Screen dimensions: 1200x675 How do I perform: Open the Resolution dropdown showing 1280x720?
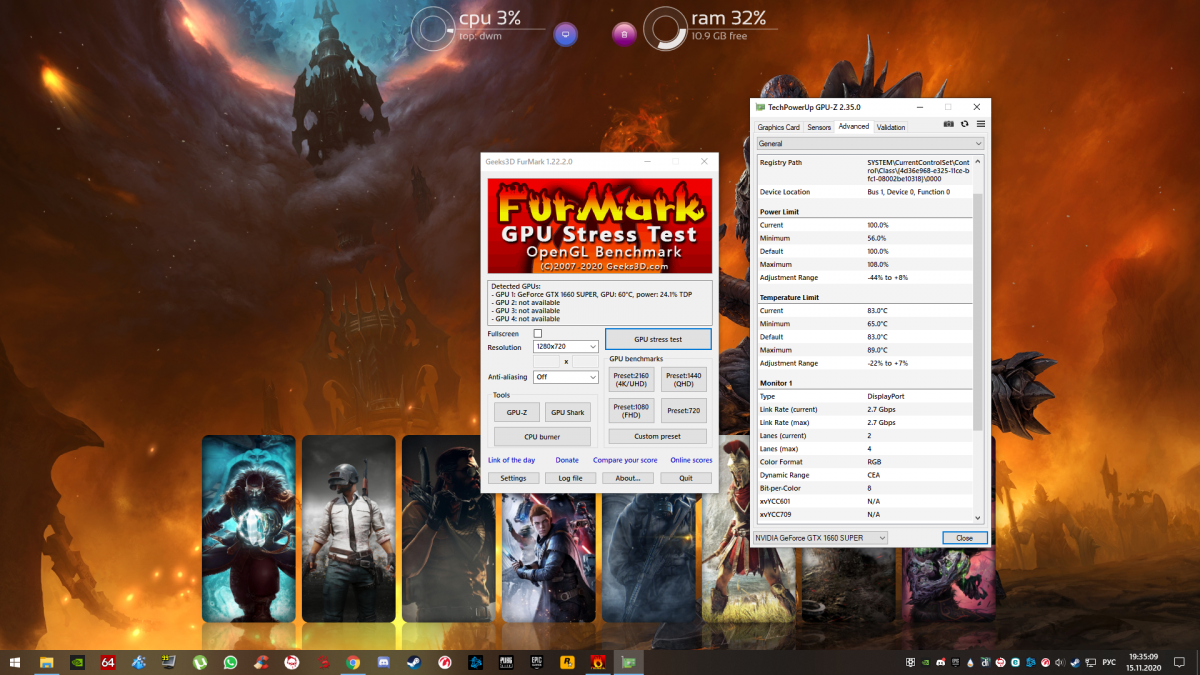tap(565, 347)
